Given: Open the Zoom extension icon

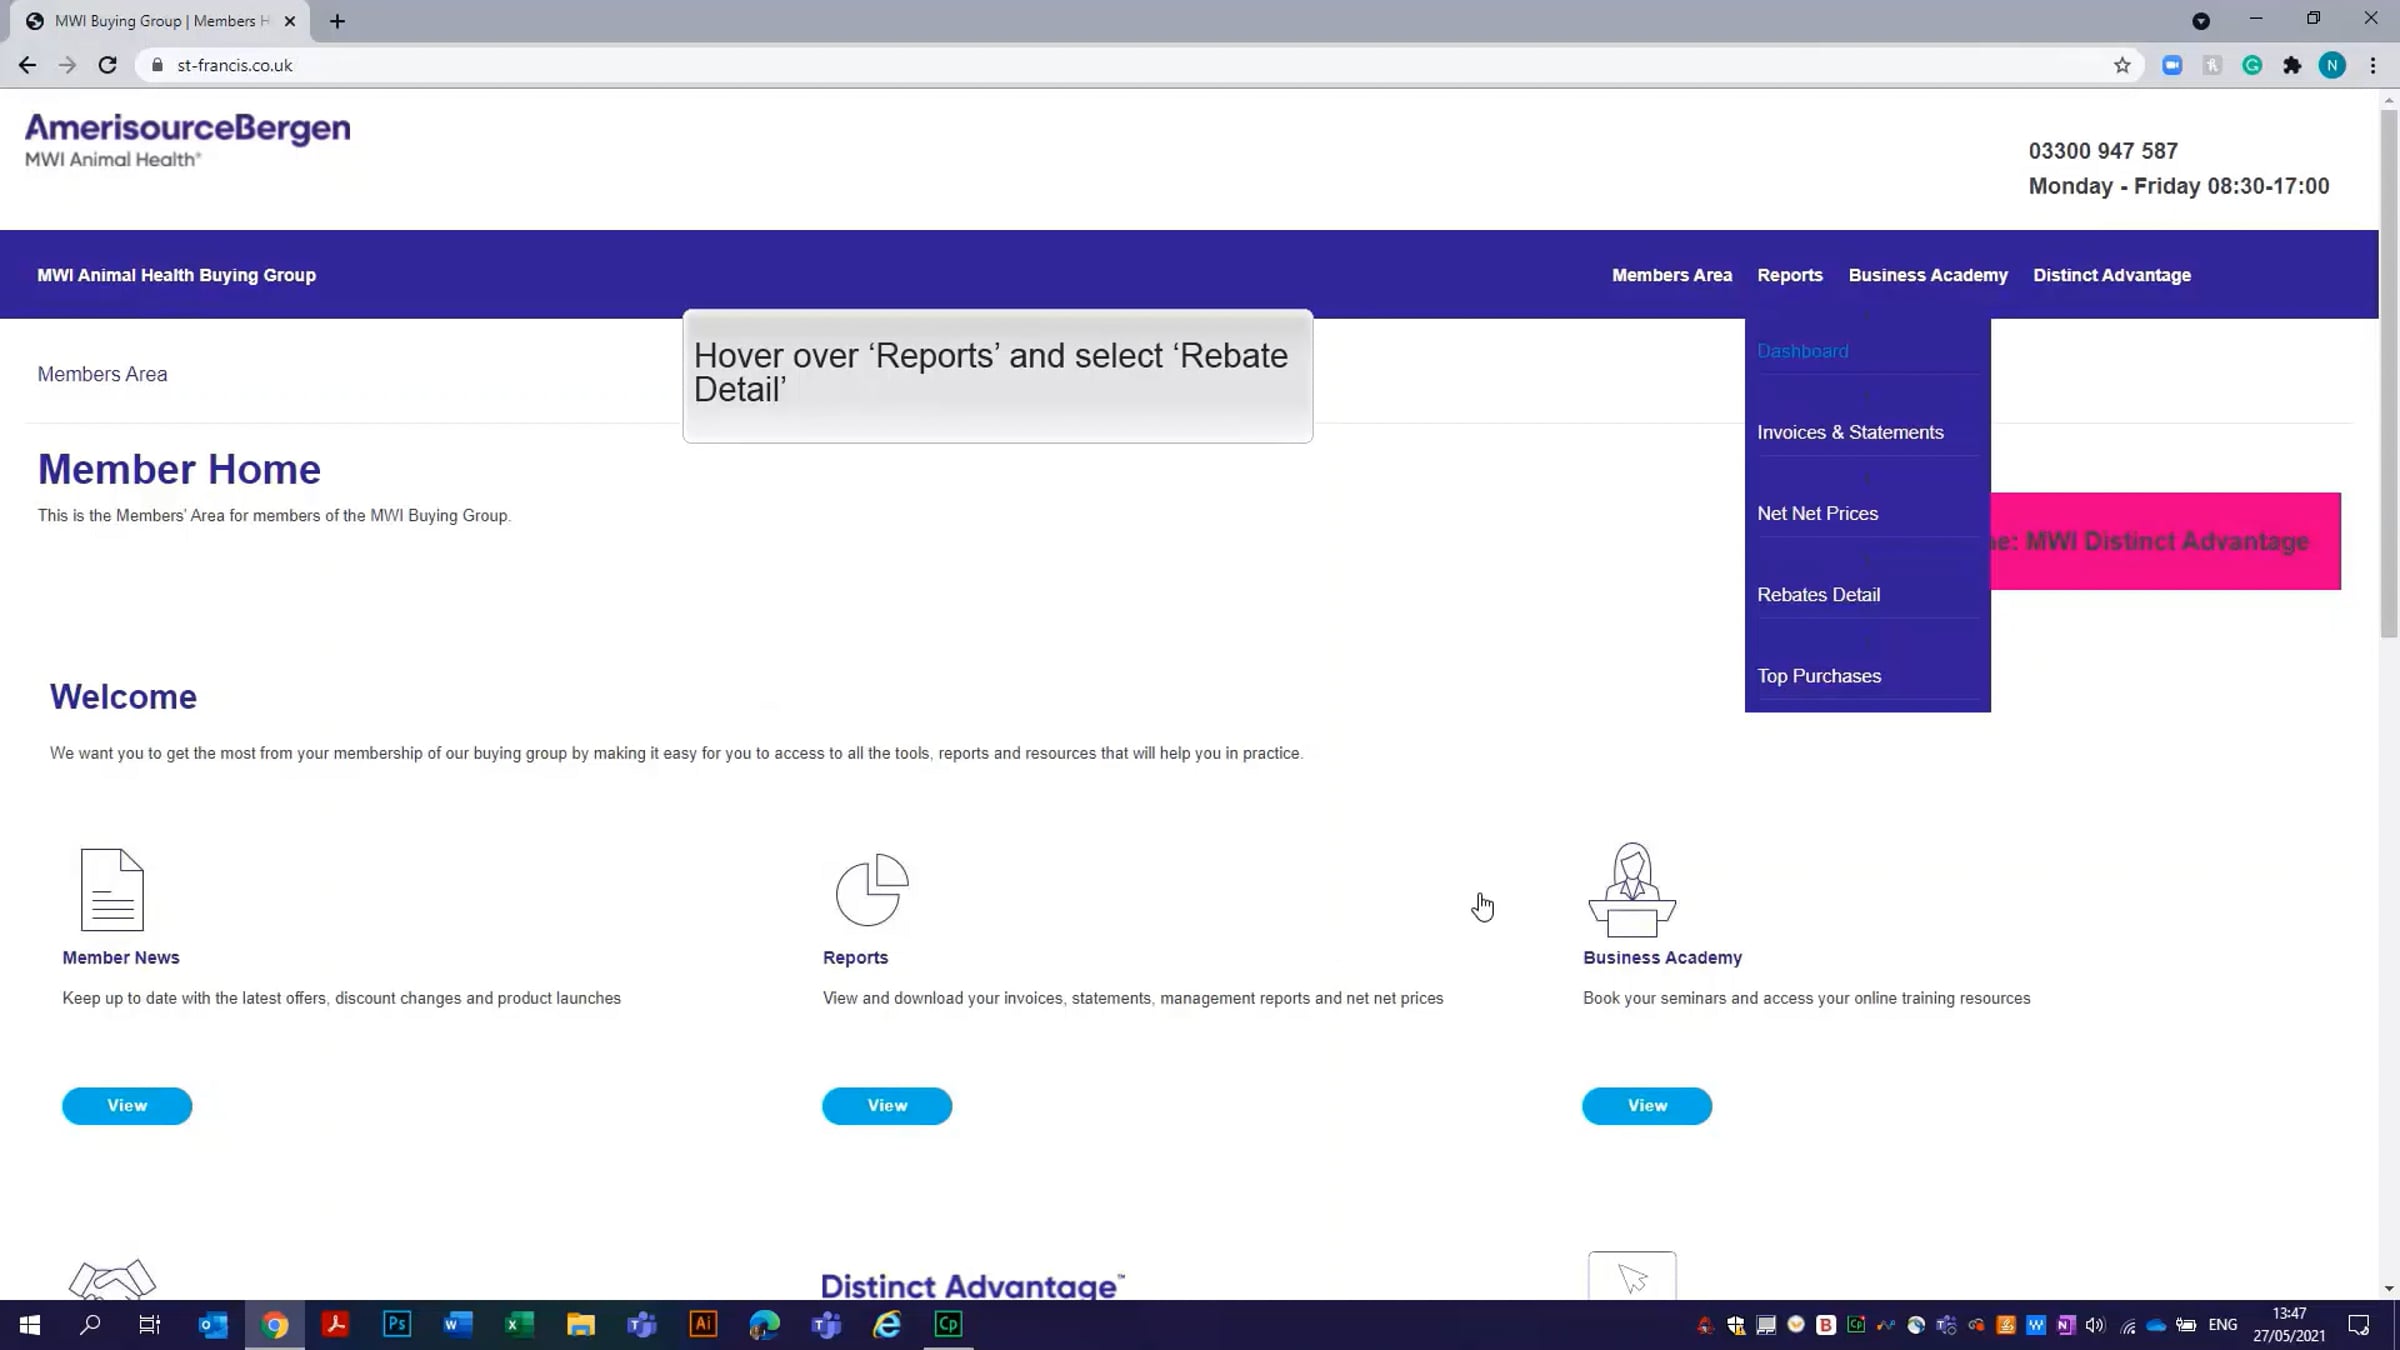Looking at the screenshot, I should coord(2172,65).
